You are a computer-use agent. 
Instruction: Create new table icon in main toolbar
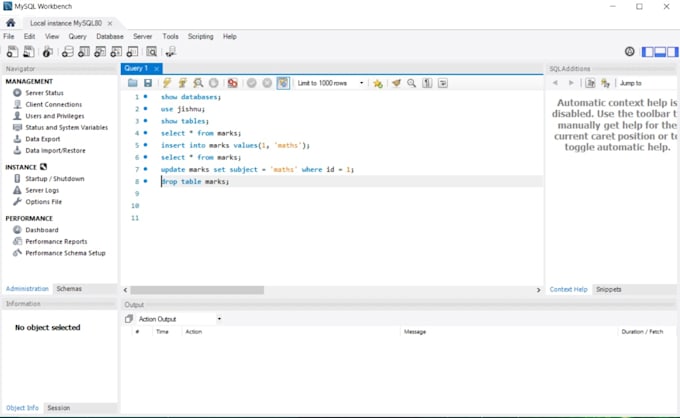click(x=84, y=52)
